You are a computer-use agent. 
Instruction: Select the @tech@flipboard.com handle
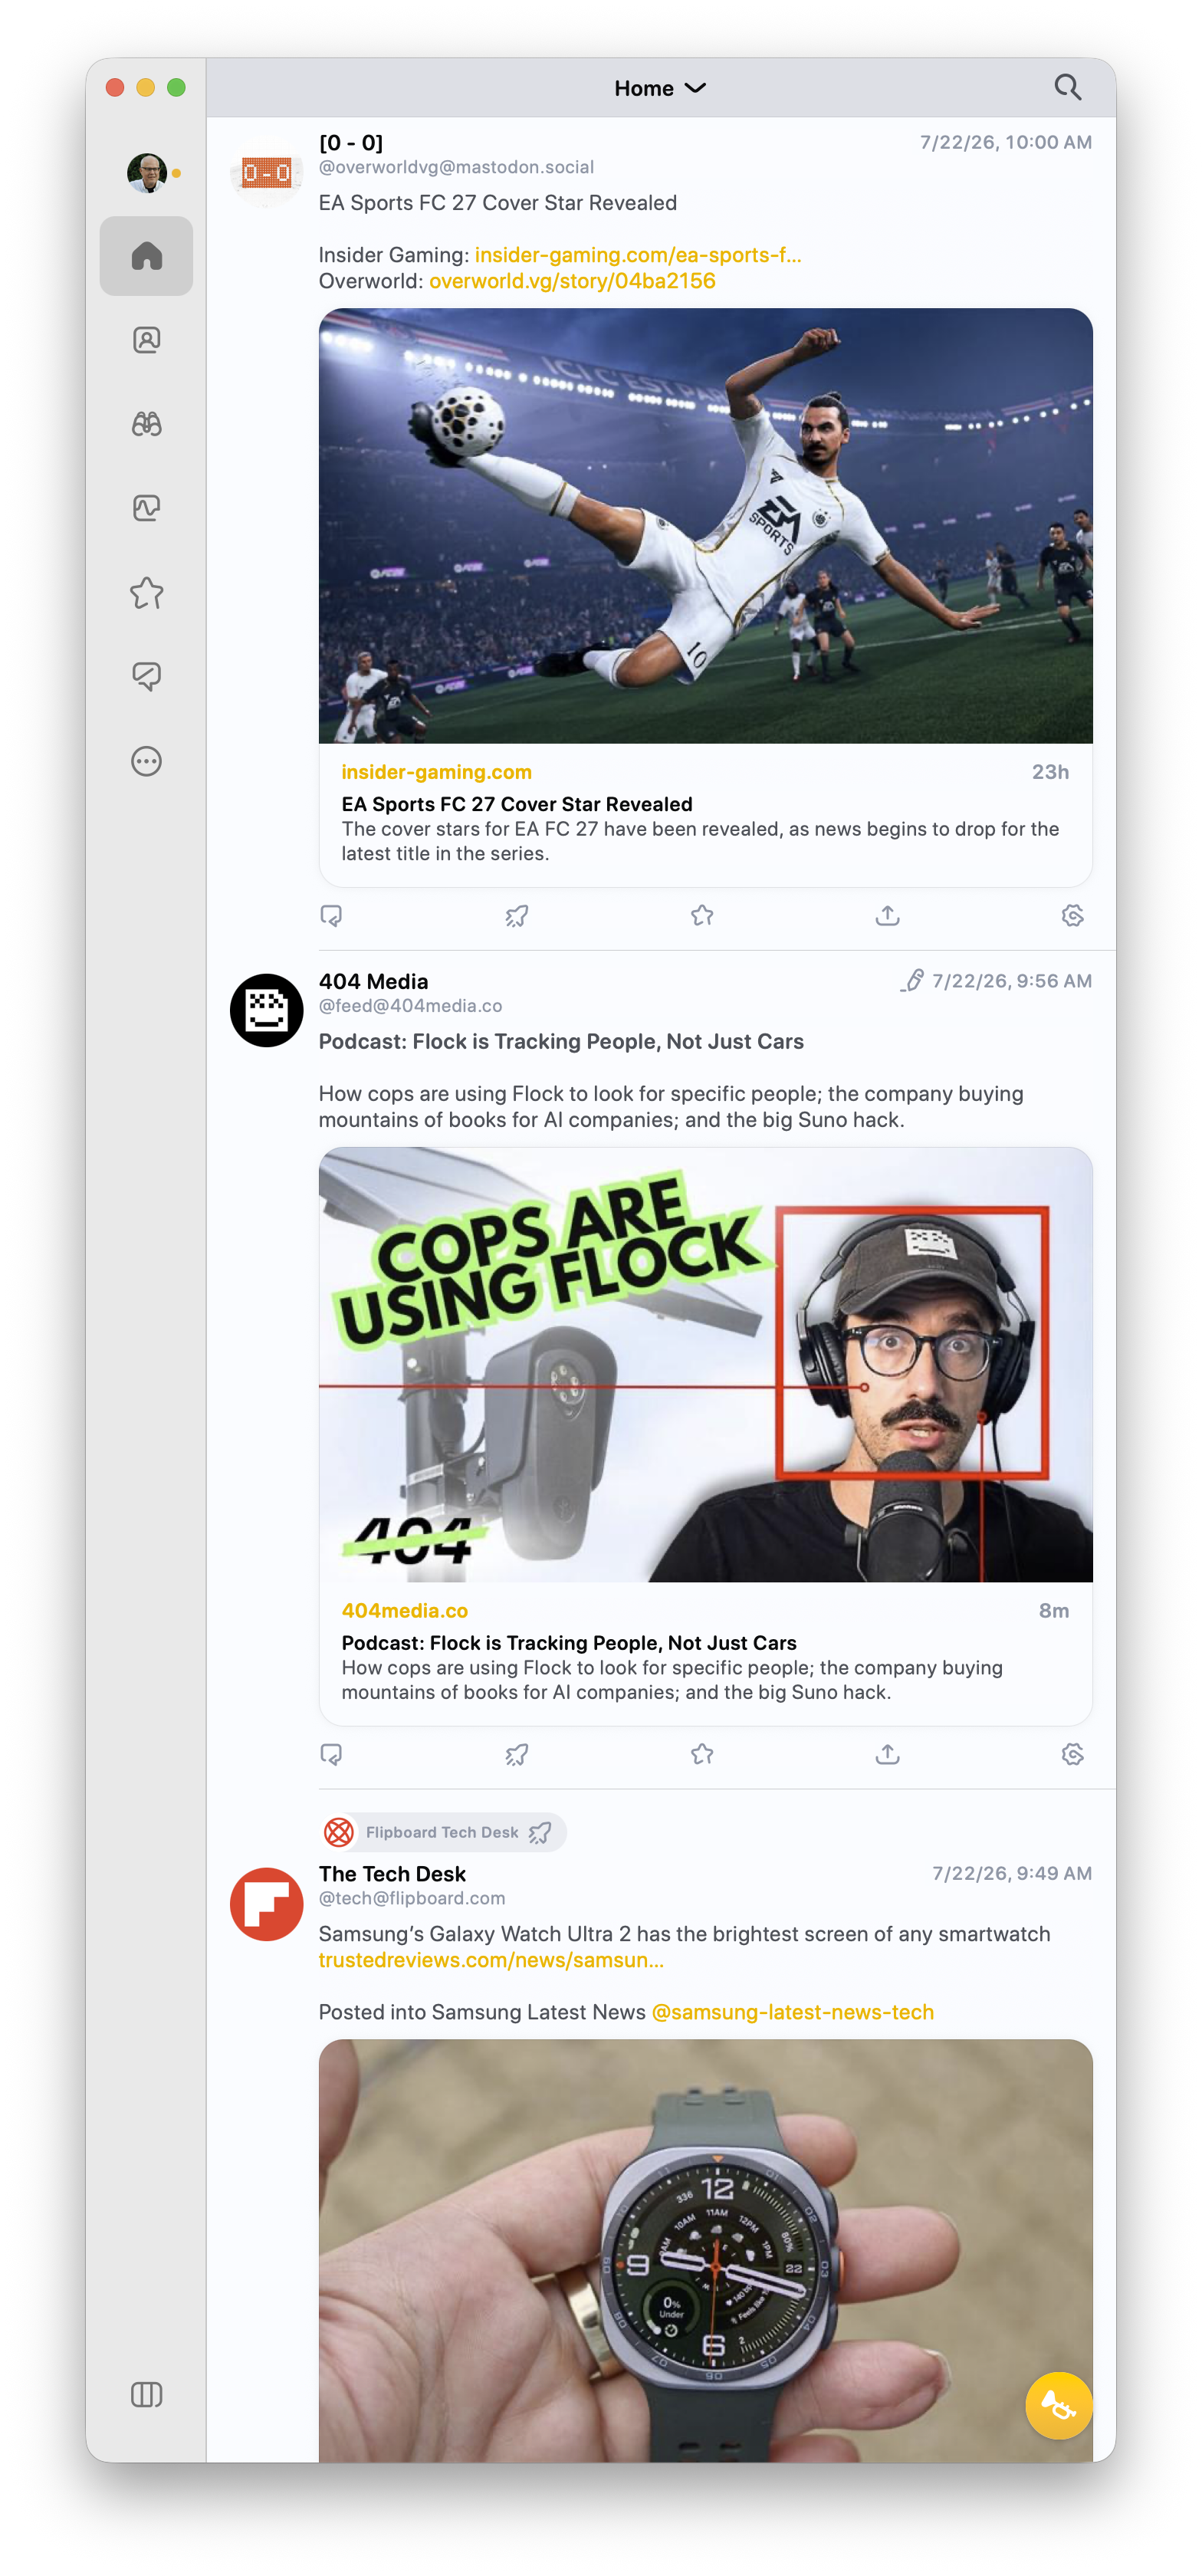pyautogui.click(x=411, y=1898)
